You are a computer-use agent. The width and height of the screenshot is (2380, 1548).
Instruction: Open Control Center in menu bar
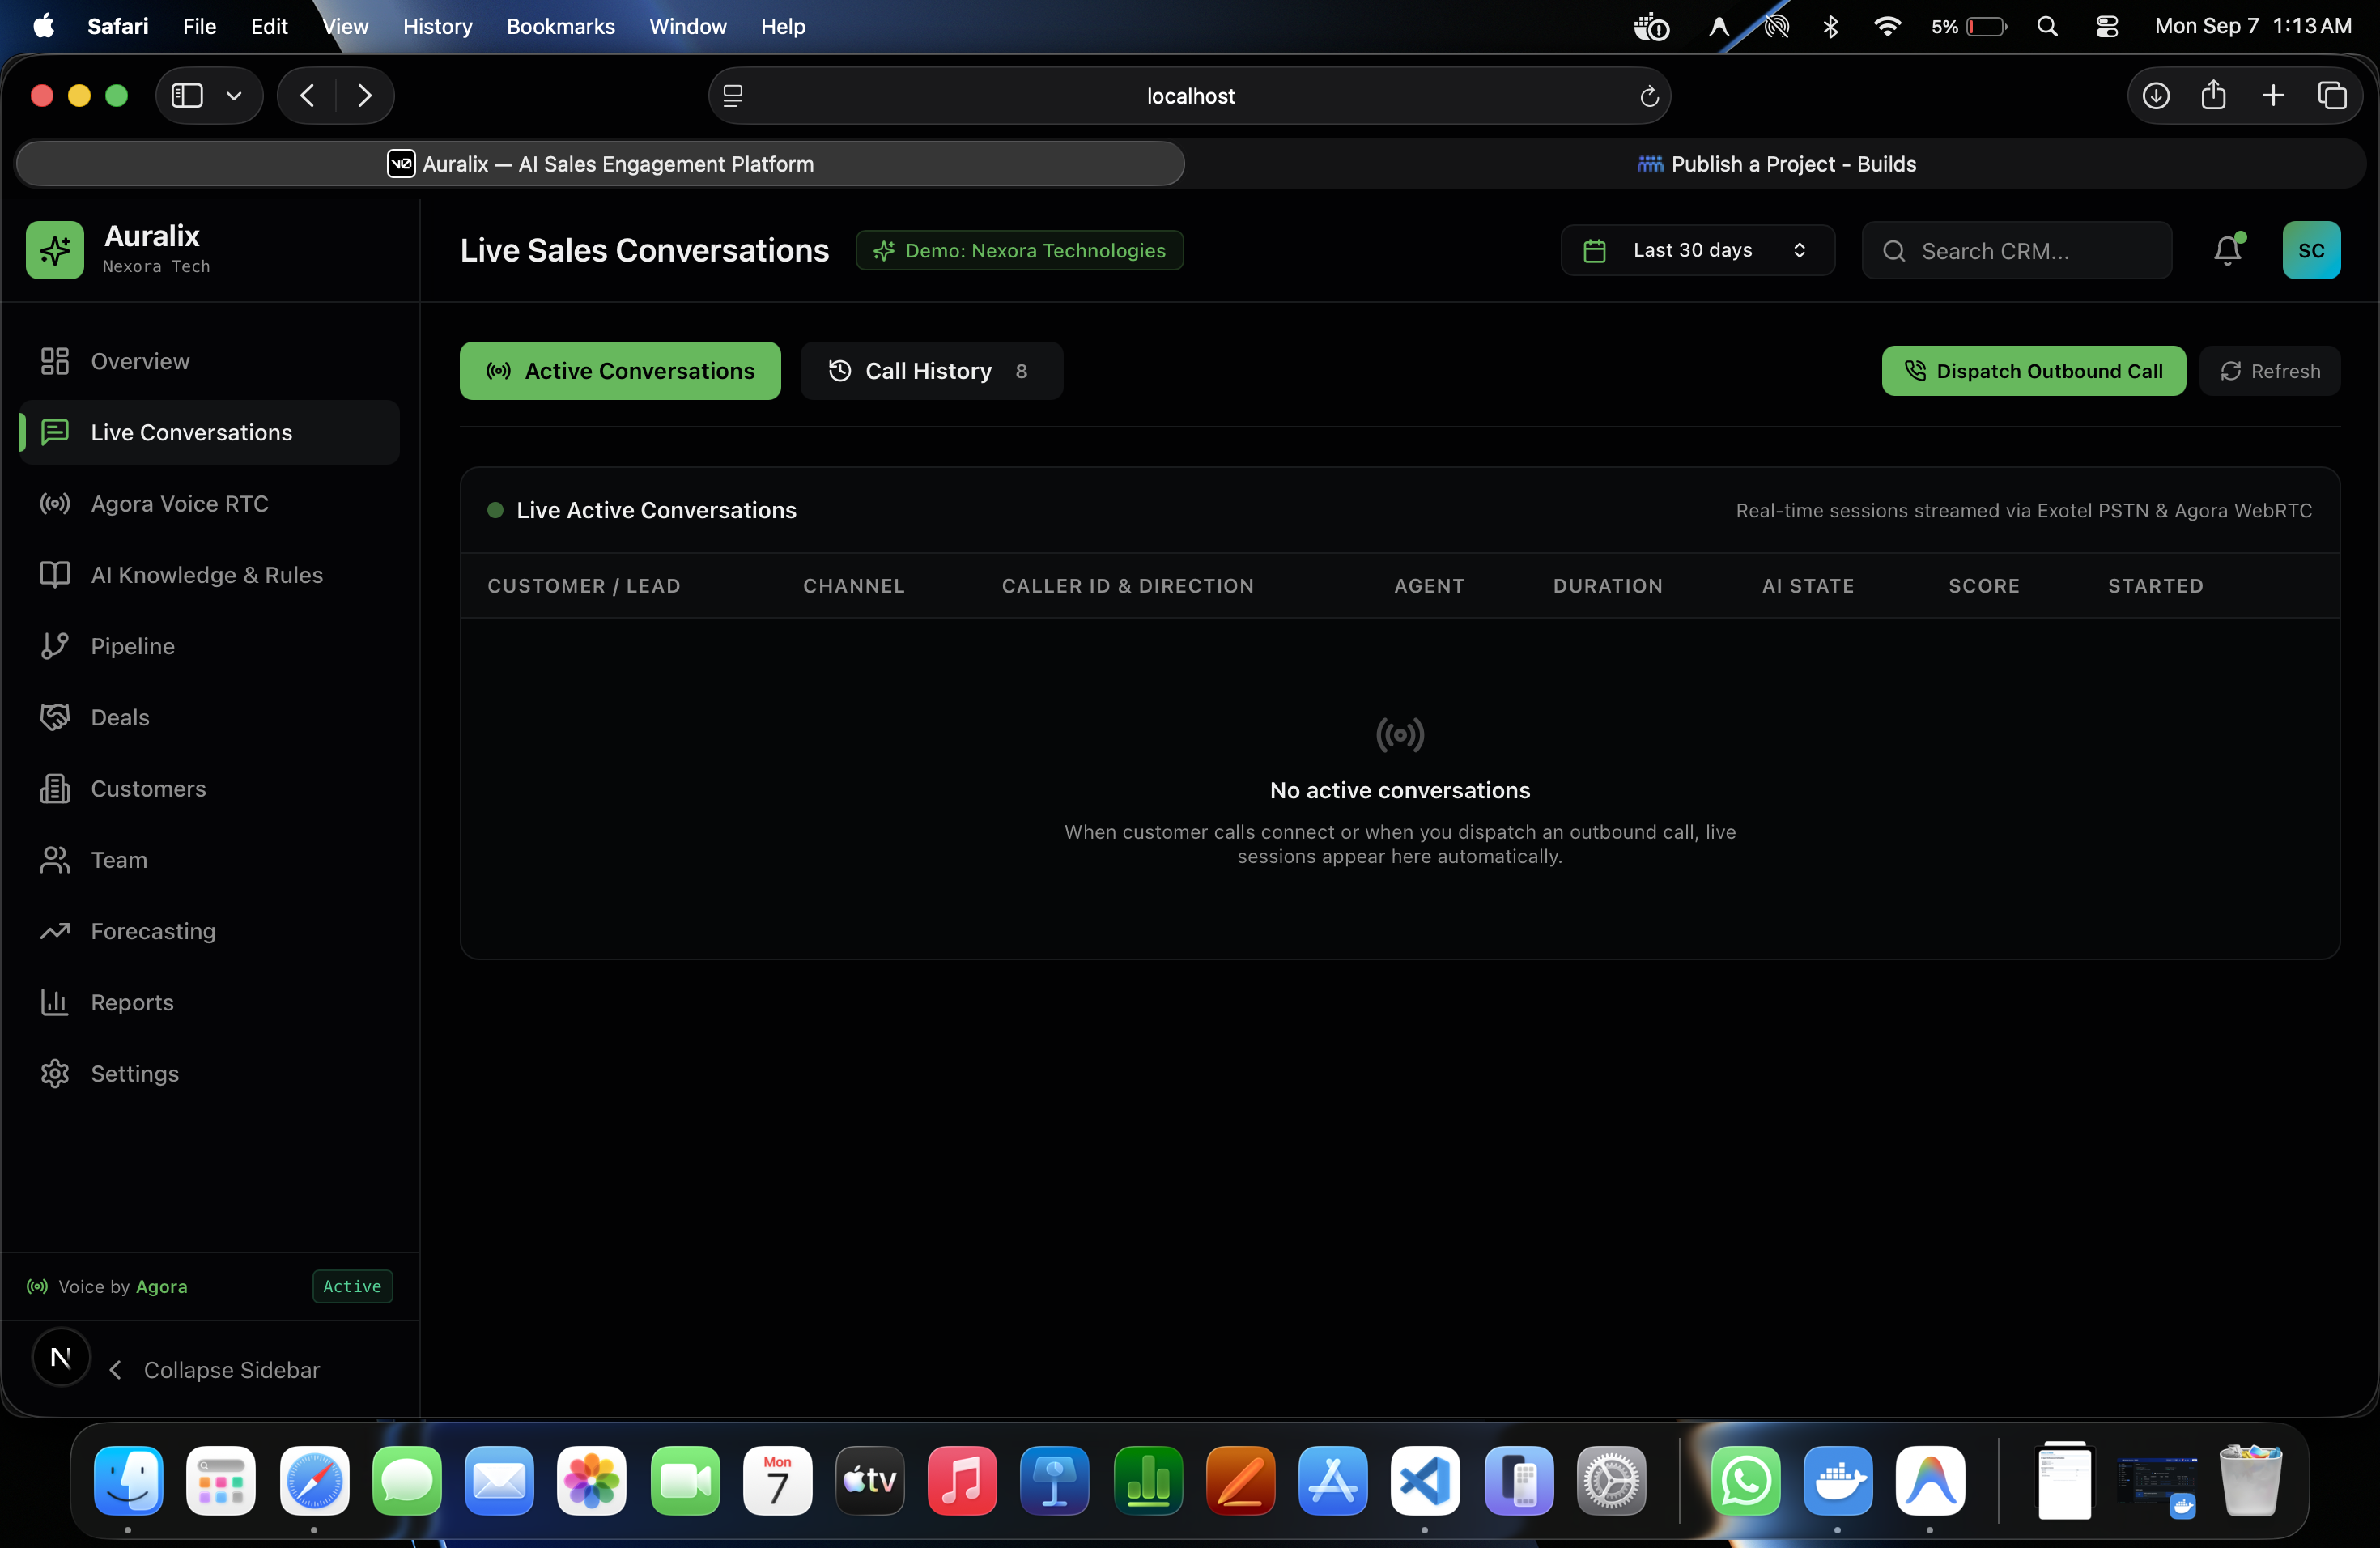click(2106, 26)
